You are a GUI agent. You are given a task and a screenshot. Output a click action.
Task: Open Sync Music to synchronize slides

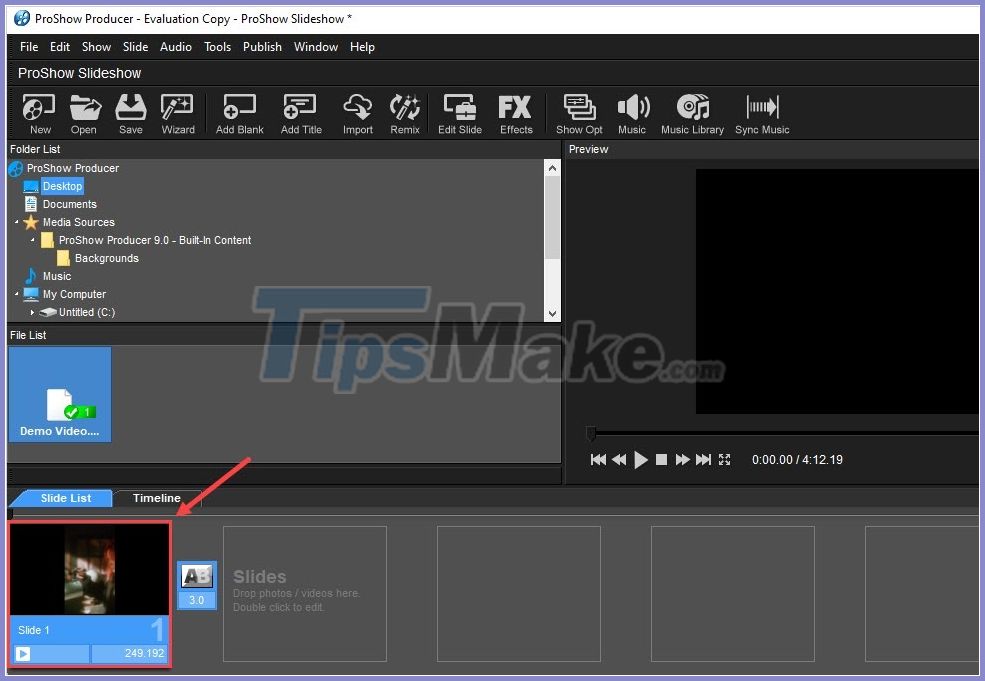coord(762,112)
